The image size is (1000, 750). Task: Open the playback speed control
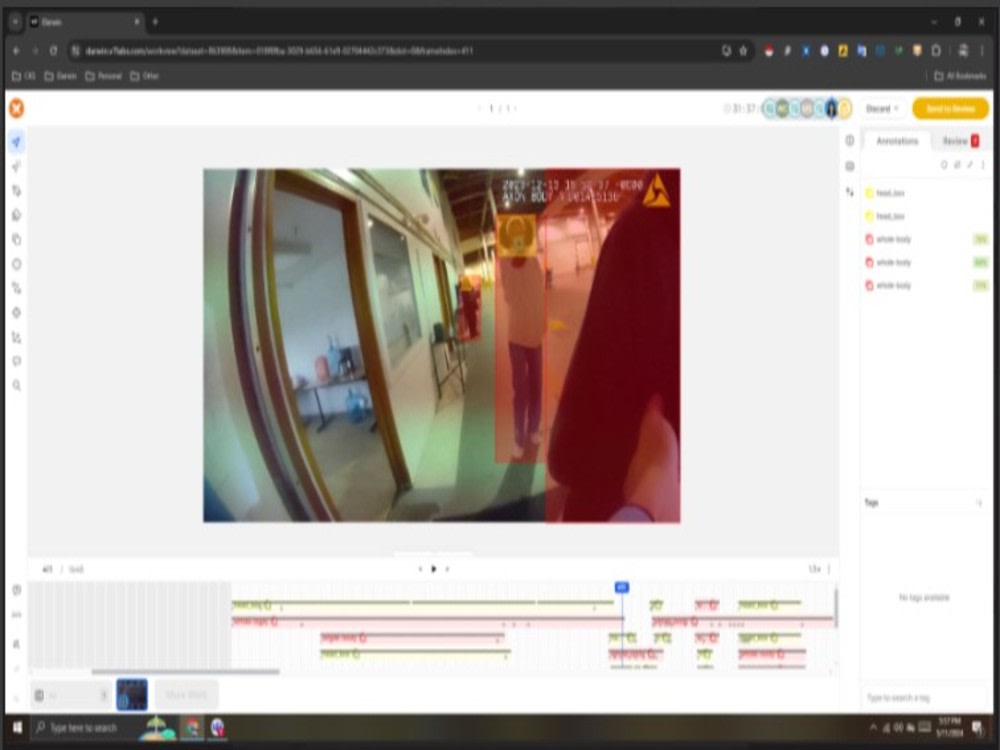click(x=814, y=569)
